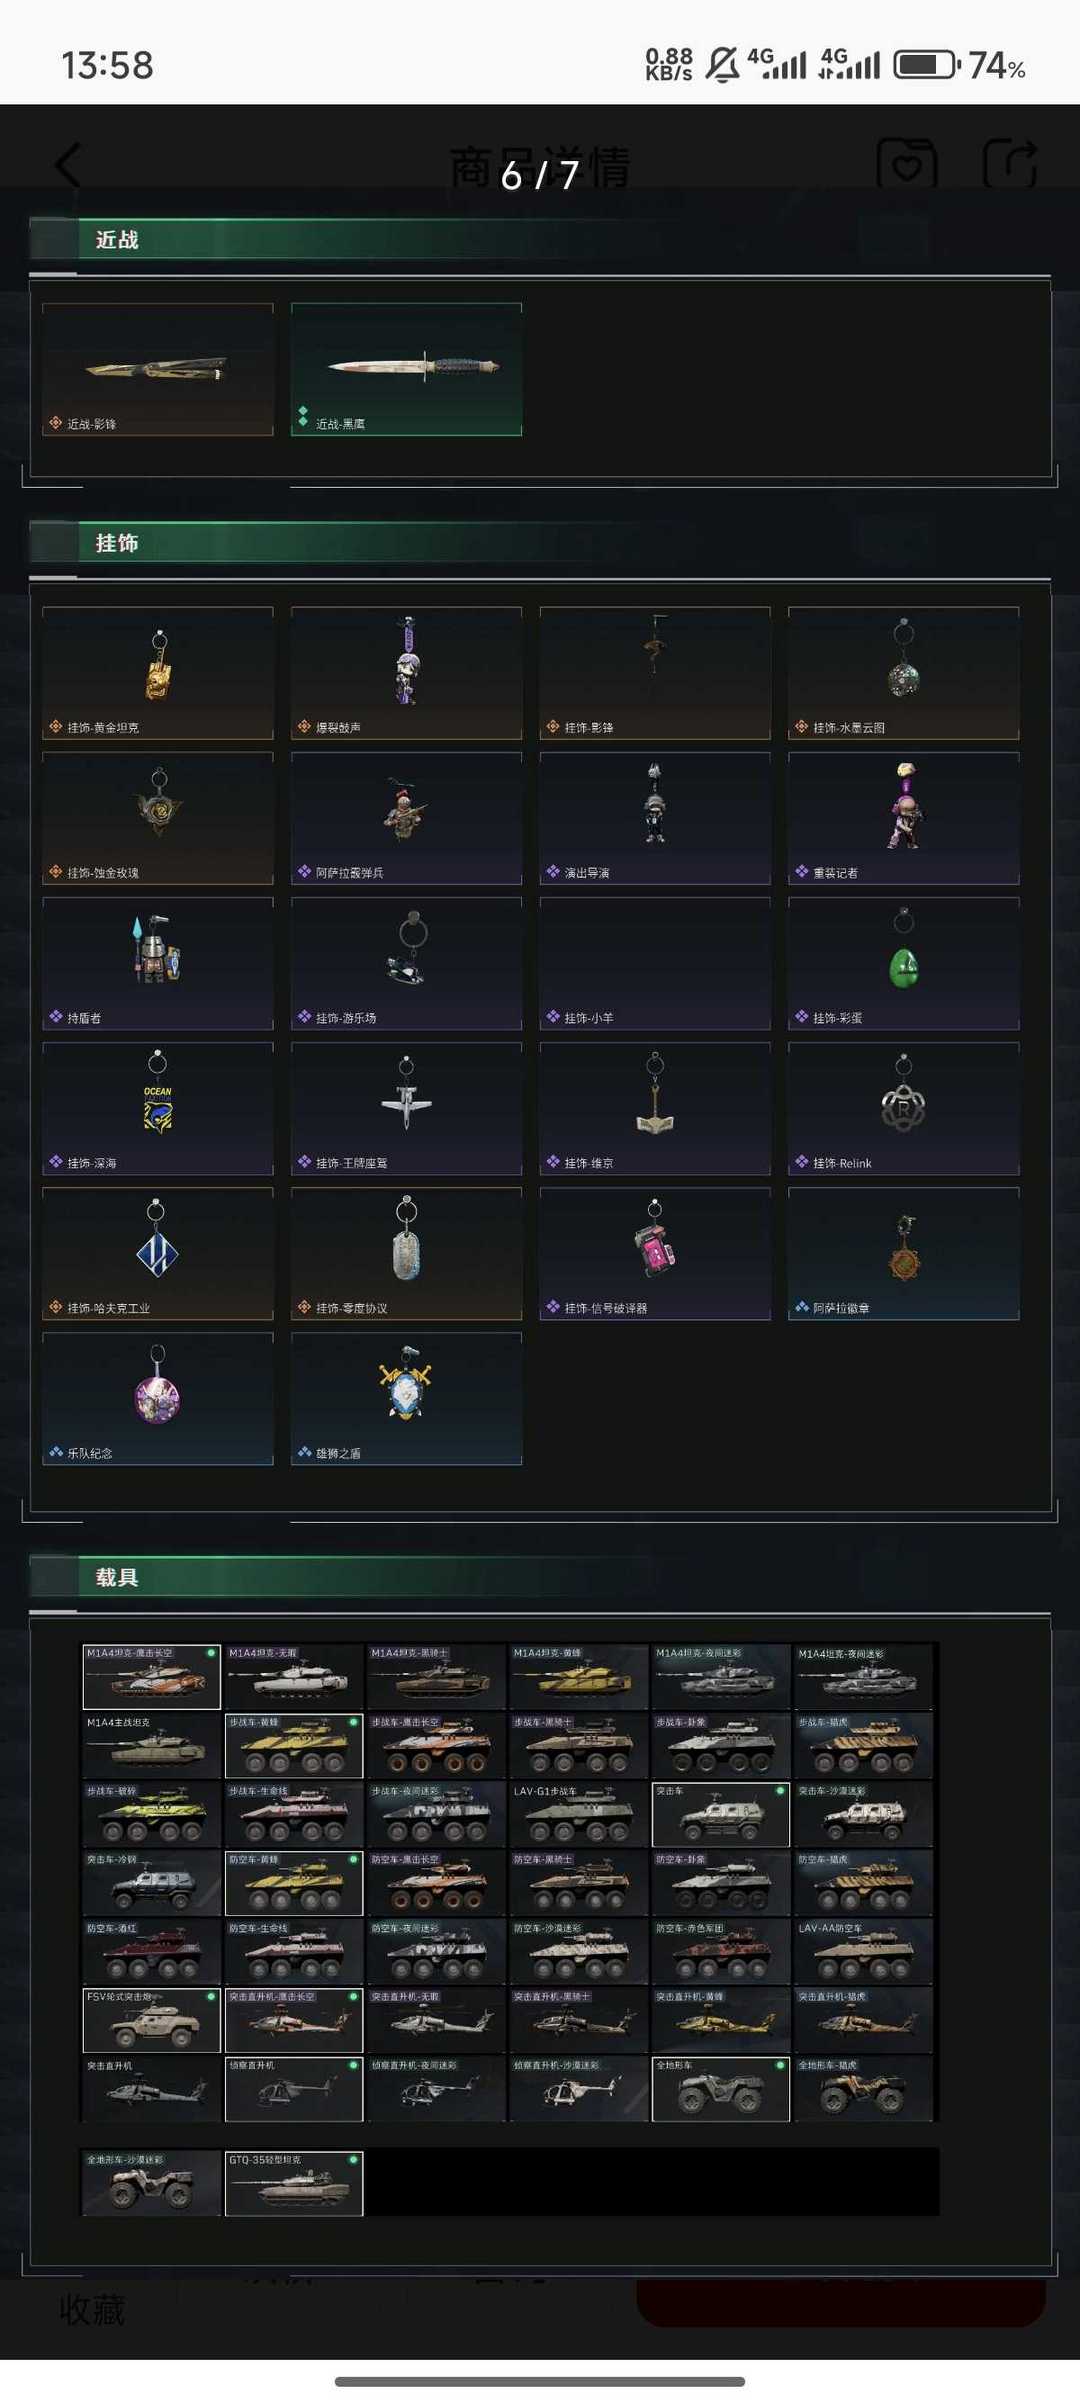The width and height of the screenshot is (1080, 2403).
Task: Select the 近战-黑鹰 dagger item
Action: click(406, 369)
